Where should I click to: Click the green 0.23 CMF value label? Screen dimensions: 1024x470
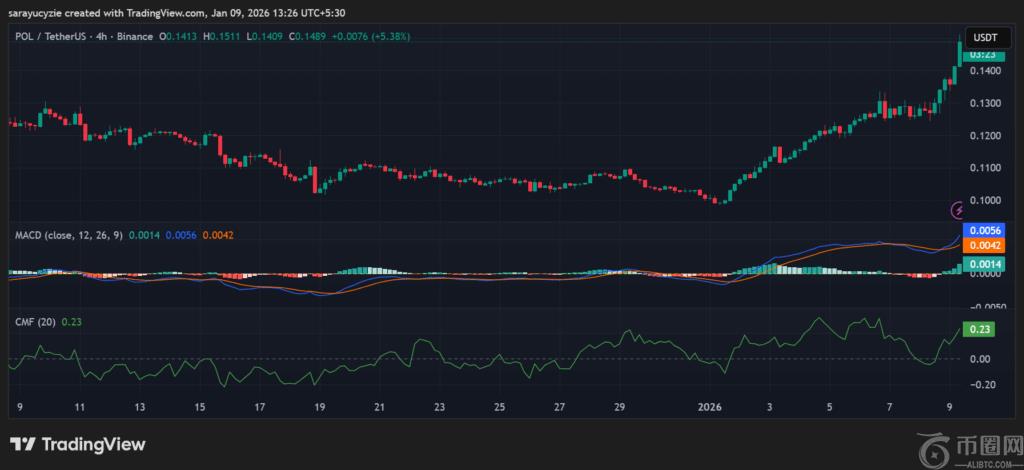(981, 329)
